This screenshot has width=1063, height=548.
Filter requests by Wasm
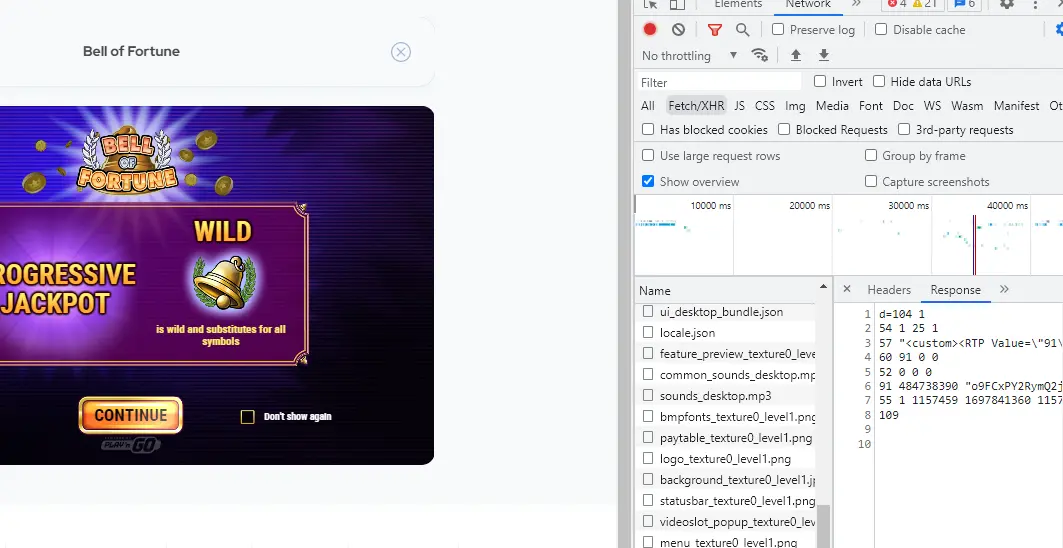click(x=967, y=106)
